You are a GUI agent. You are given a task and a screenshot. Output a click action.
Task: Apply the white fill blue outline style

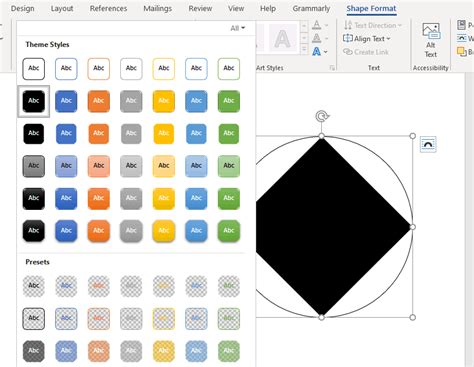pos(66,69)
